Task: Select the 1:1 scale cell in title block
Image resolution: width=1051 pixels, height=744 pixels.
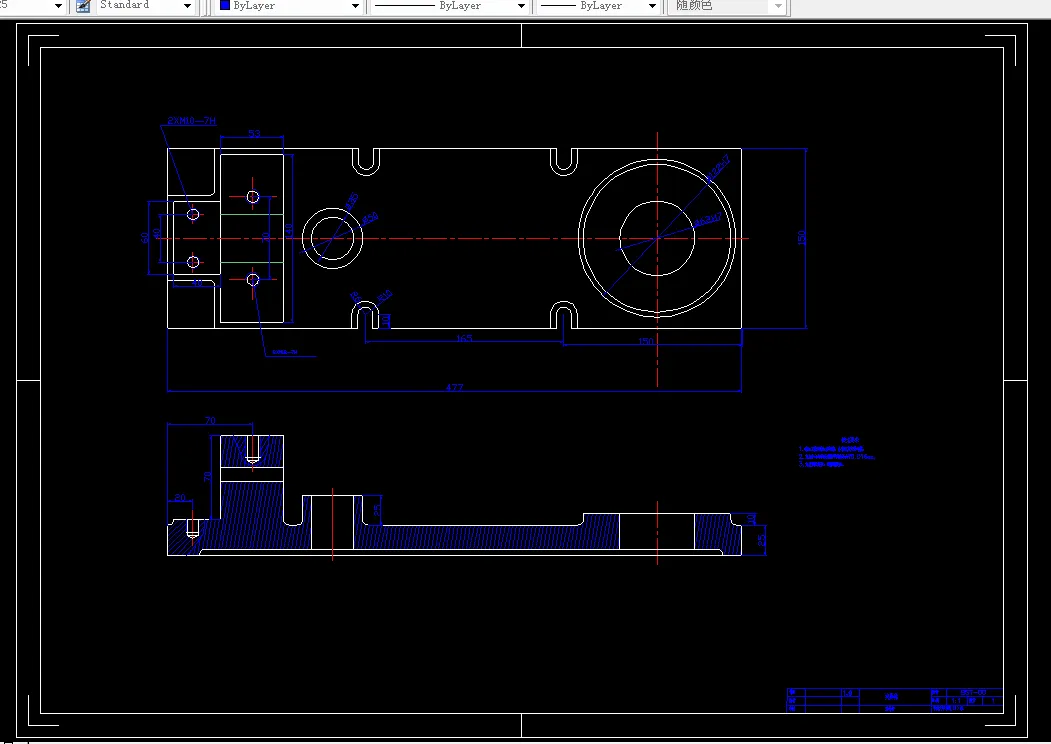Action: (956, 700)
